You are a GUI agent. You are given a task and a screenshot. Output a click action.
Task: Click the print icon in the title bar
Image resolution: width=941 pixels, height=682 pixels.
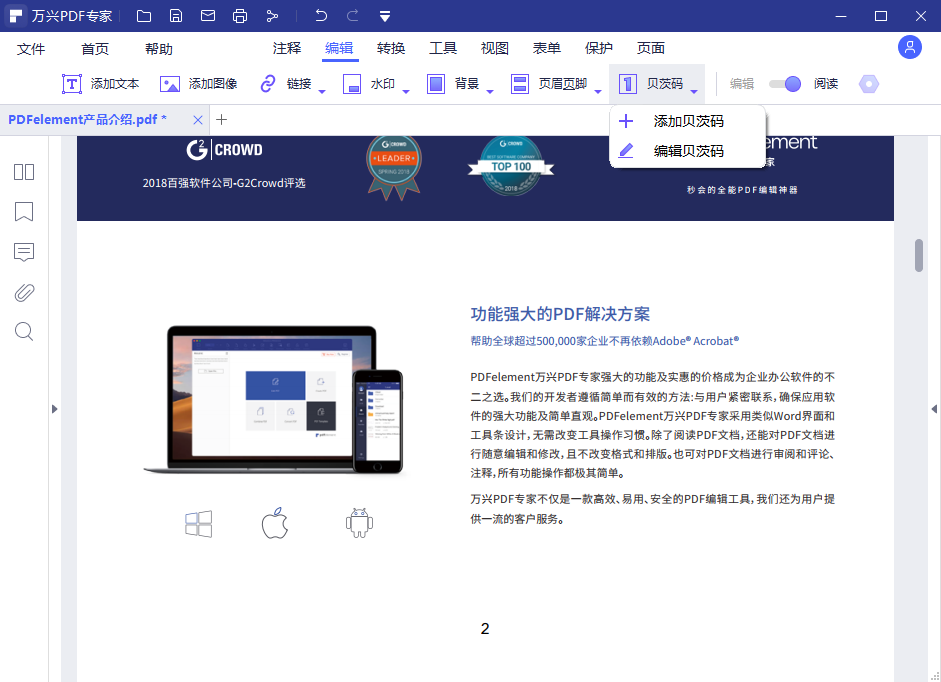(240, 16)
